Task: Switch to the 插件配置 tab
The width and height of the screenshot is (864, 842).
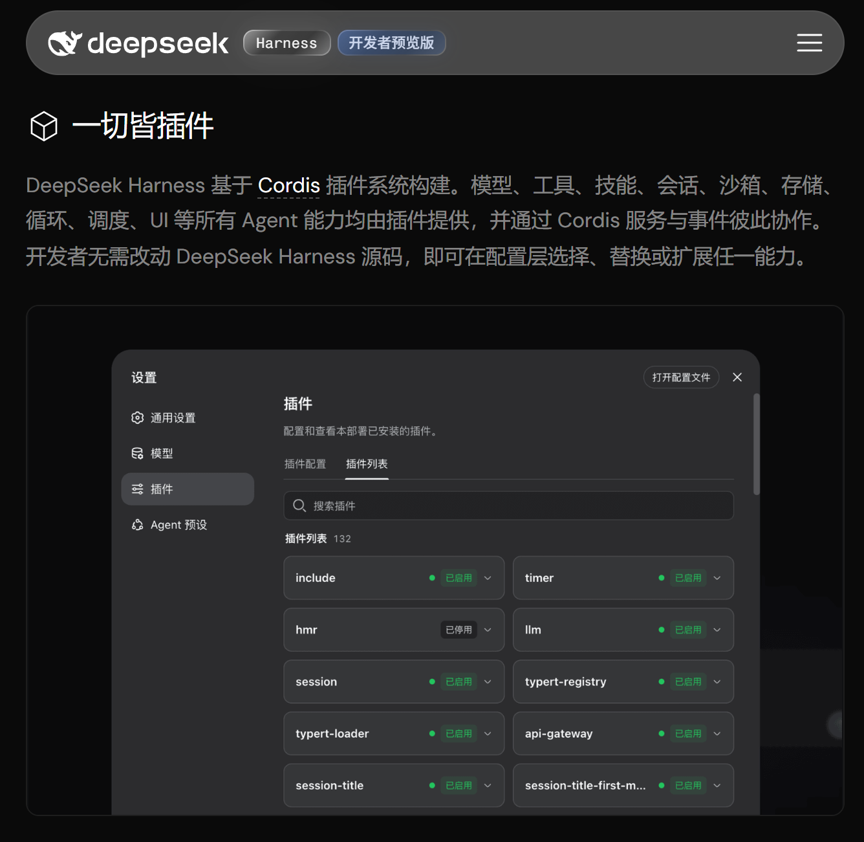Action: point(305,464)
